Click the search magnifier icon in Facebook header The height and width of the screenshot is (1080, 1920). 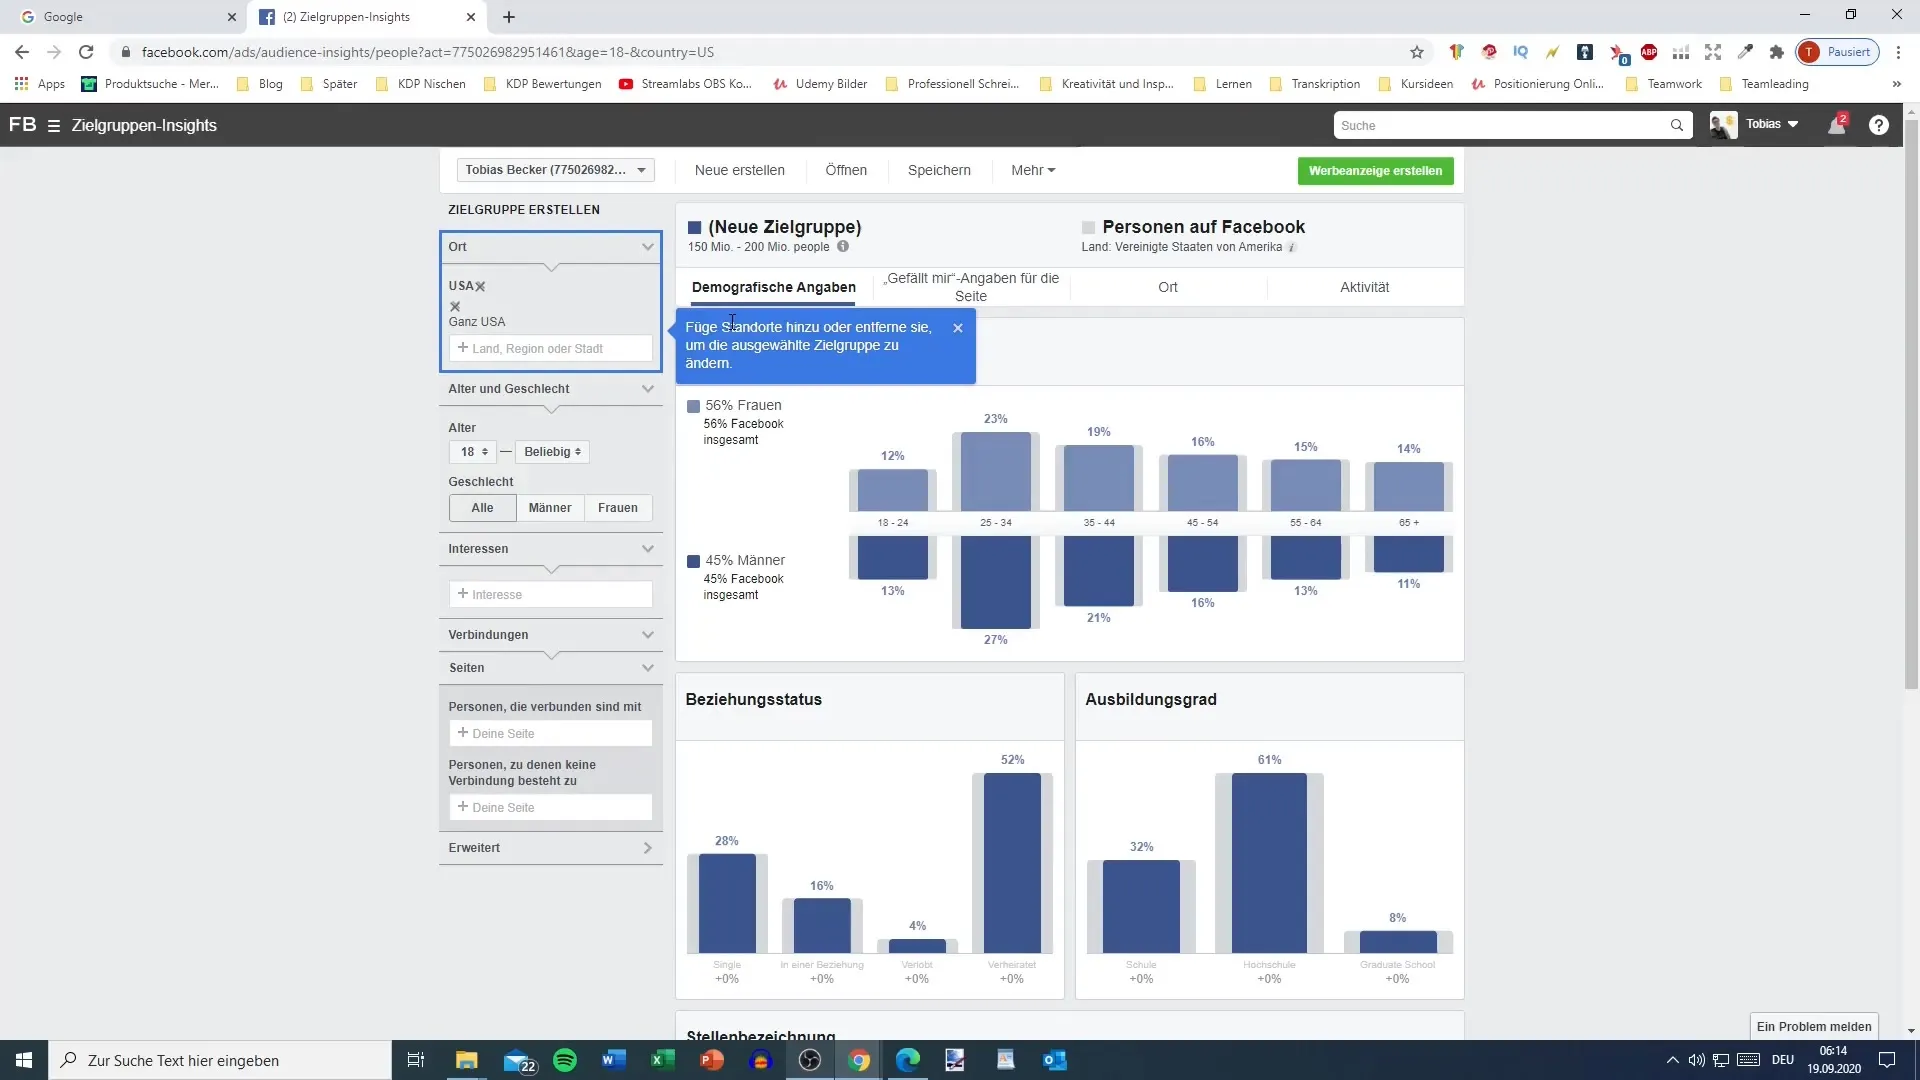point(1677,125)
